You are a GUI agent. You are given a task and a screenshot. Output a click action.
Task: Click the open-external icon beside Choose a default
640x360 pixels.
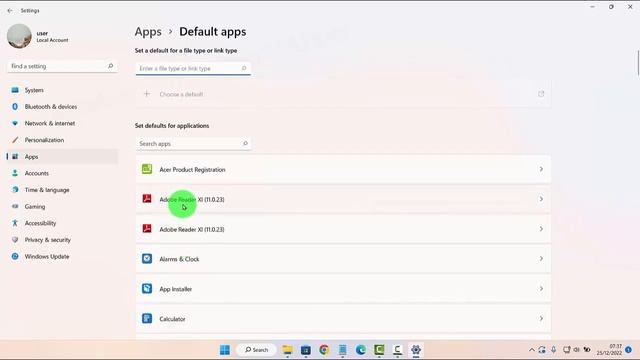(541, 94)
